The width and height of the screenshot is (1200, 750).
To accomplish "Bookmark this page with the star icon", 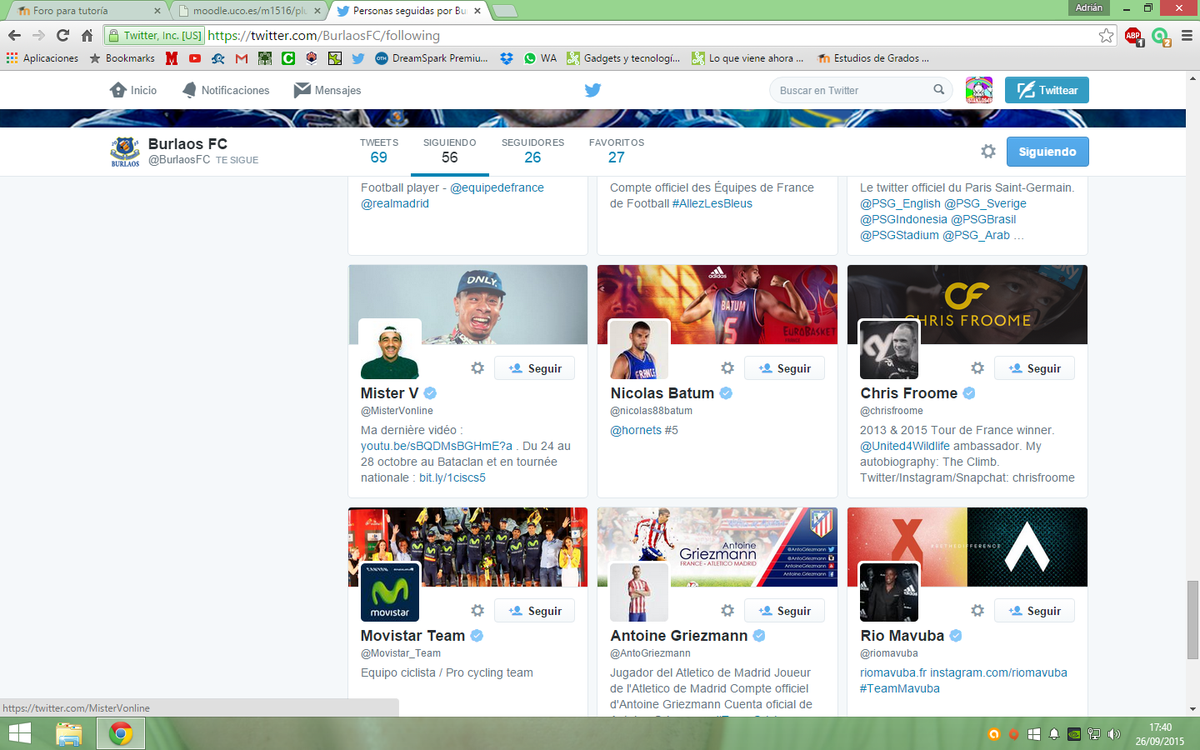I will (1106, 35).
